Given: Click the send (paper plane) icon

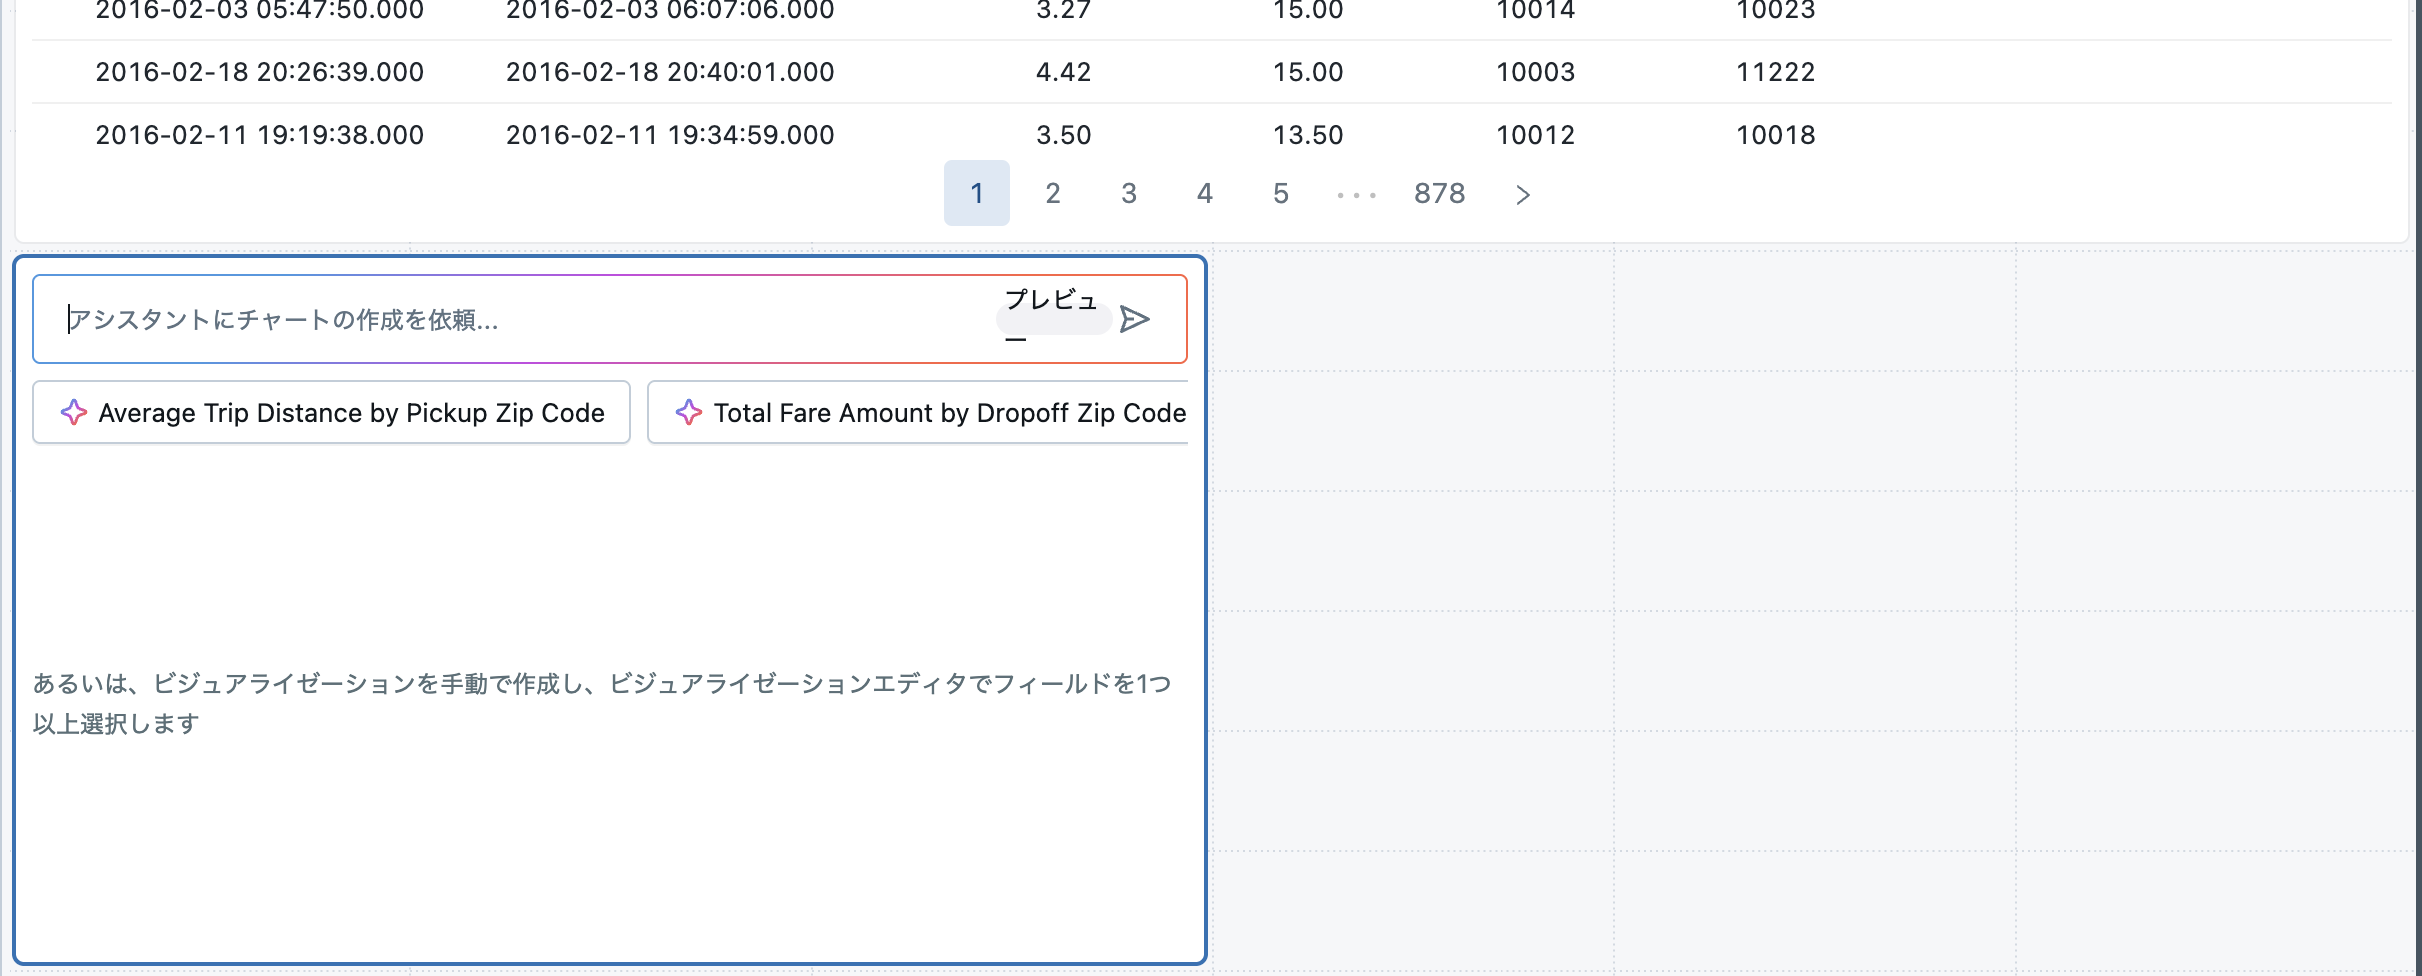Looking at the screenshot, I should click(1135, 320).
